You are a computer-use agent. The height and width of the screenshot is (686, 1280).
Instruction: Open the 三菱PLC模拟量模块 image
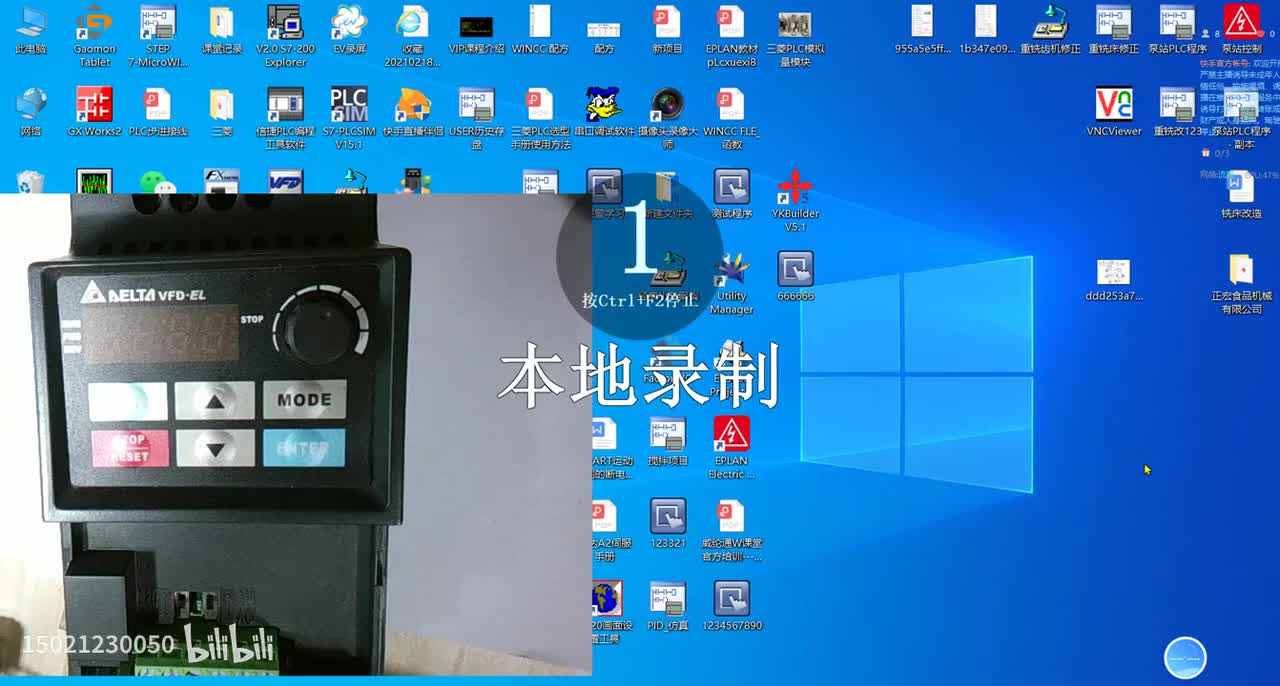point(795,36)
